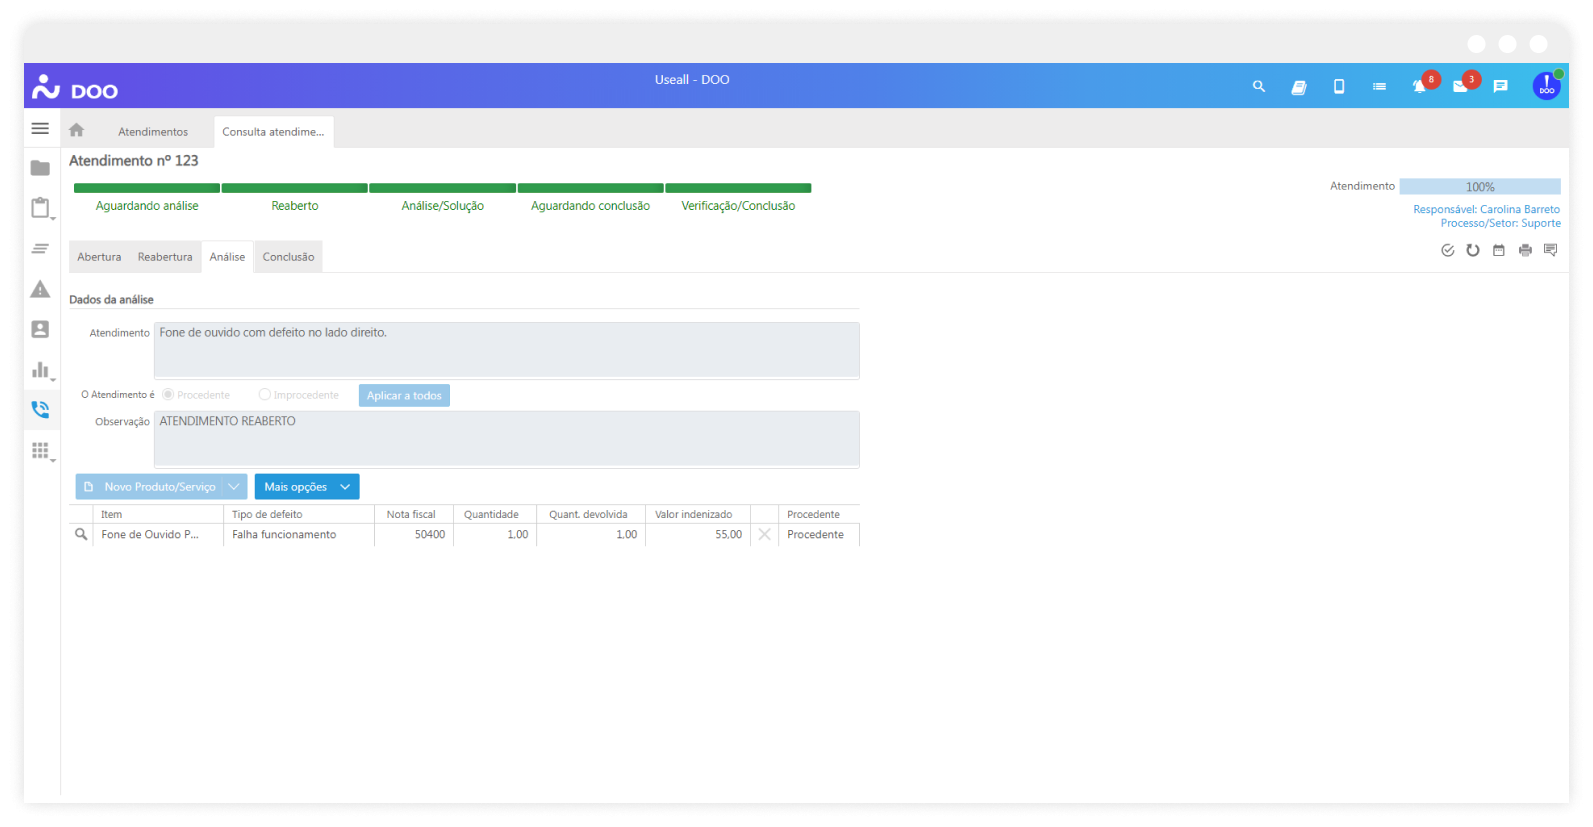The width and height of the screenshot is (1593, 827).
Task: Toggle the hamburger sidebar menu
Action: pyautogui.click(x=40, y=128)
